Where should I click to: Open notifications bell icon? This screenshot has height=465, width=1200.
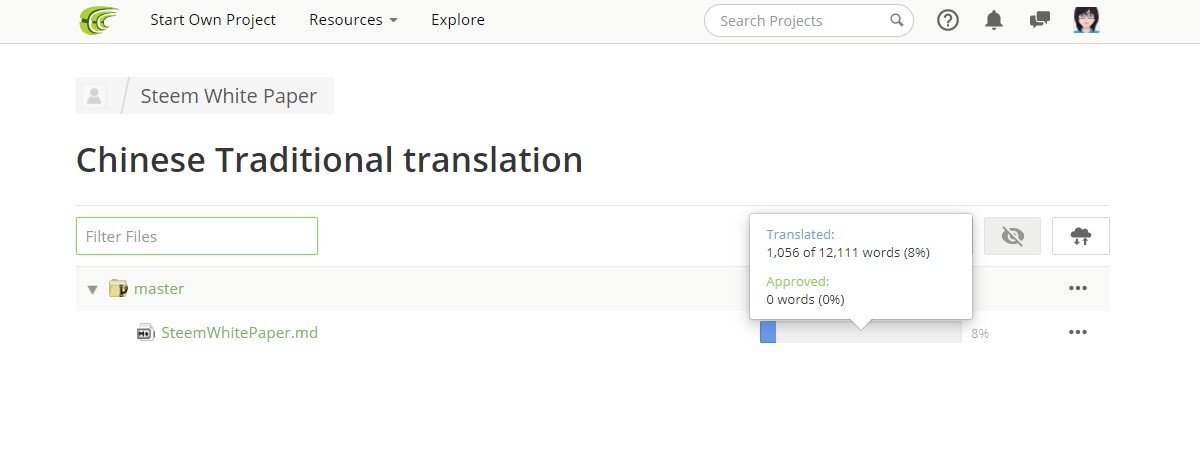point(994,20)
